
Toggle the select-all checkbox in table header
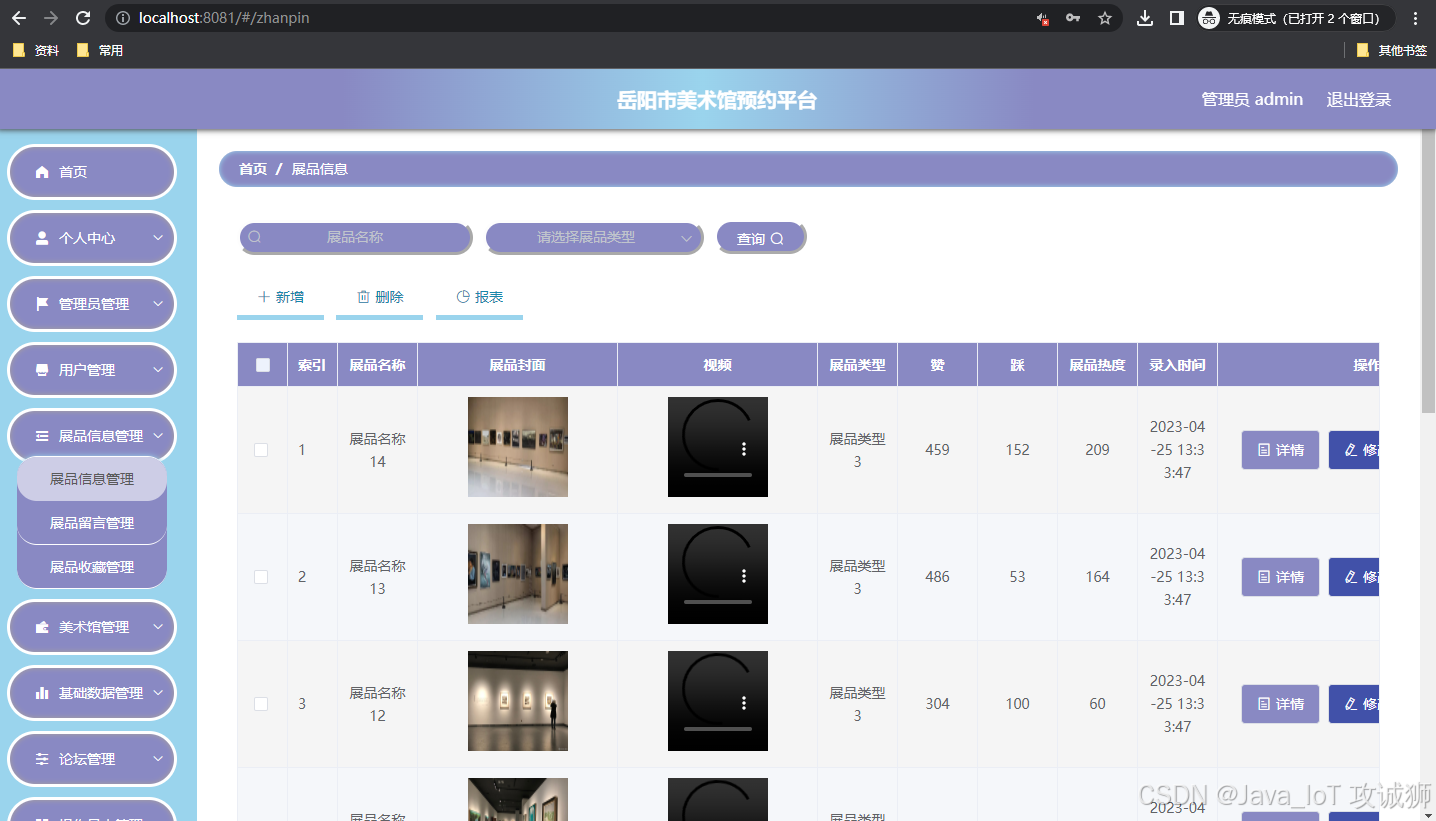click(x=263, y=365)
